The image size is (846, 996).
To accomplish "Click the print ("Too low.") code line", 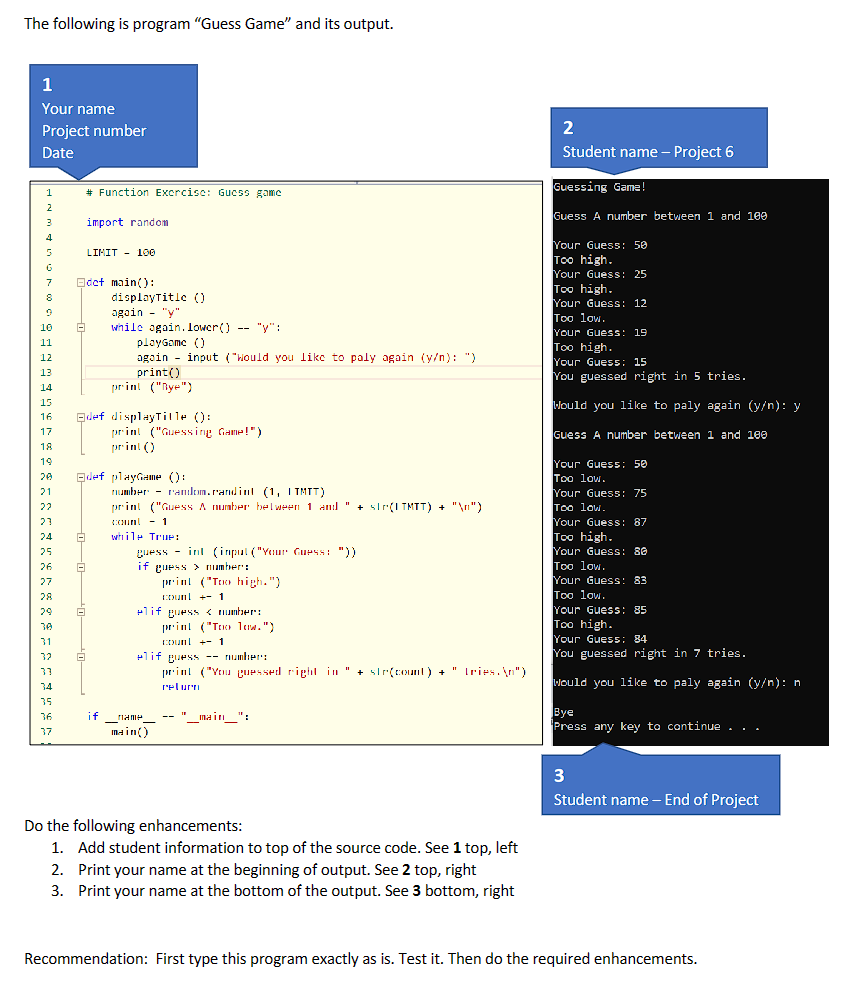I will [x=218, y=627].
